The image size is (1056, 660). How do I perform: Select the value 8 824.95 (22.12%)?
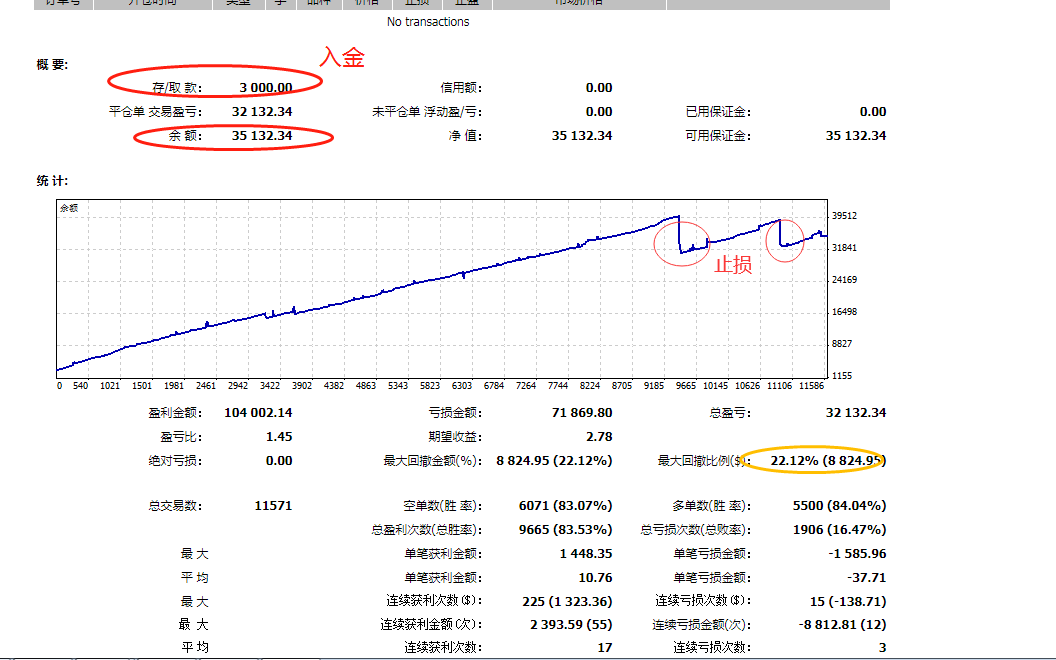tap(554, 461)
